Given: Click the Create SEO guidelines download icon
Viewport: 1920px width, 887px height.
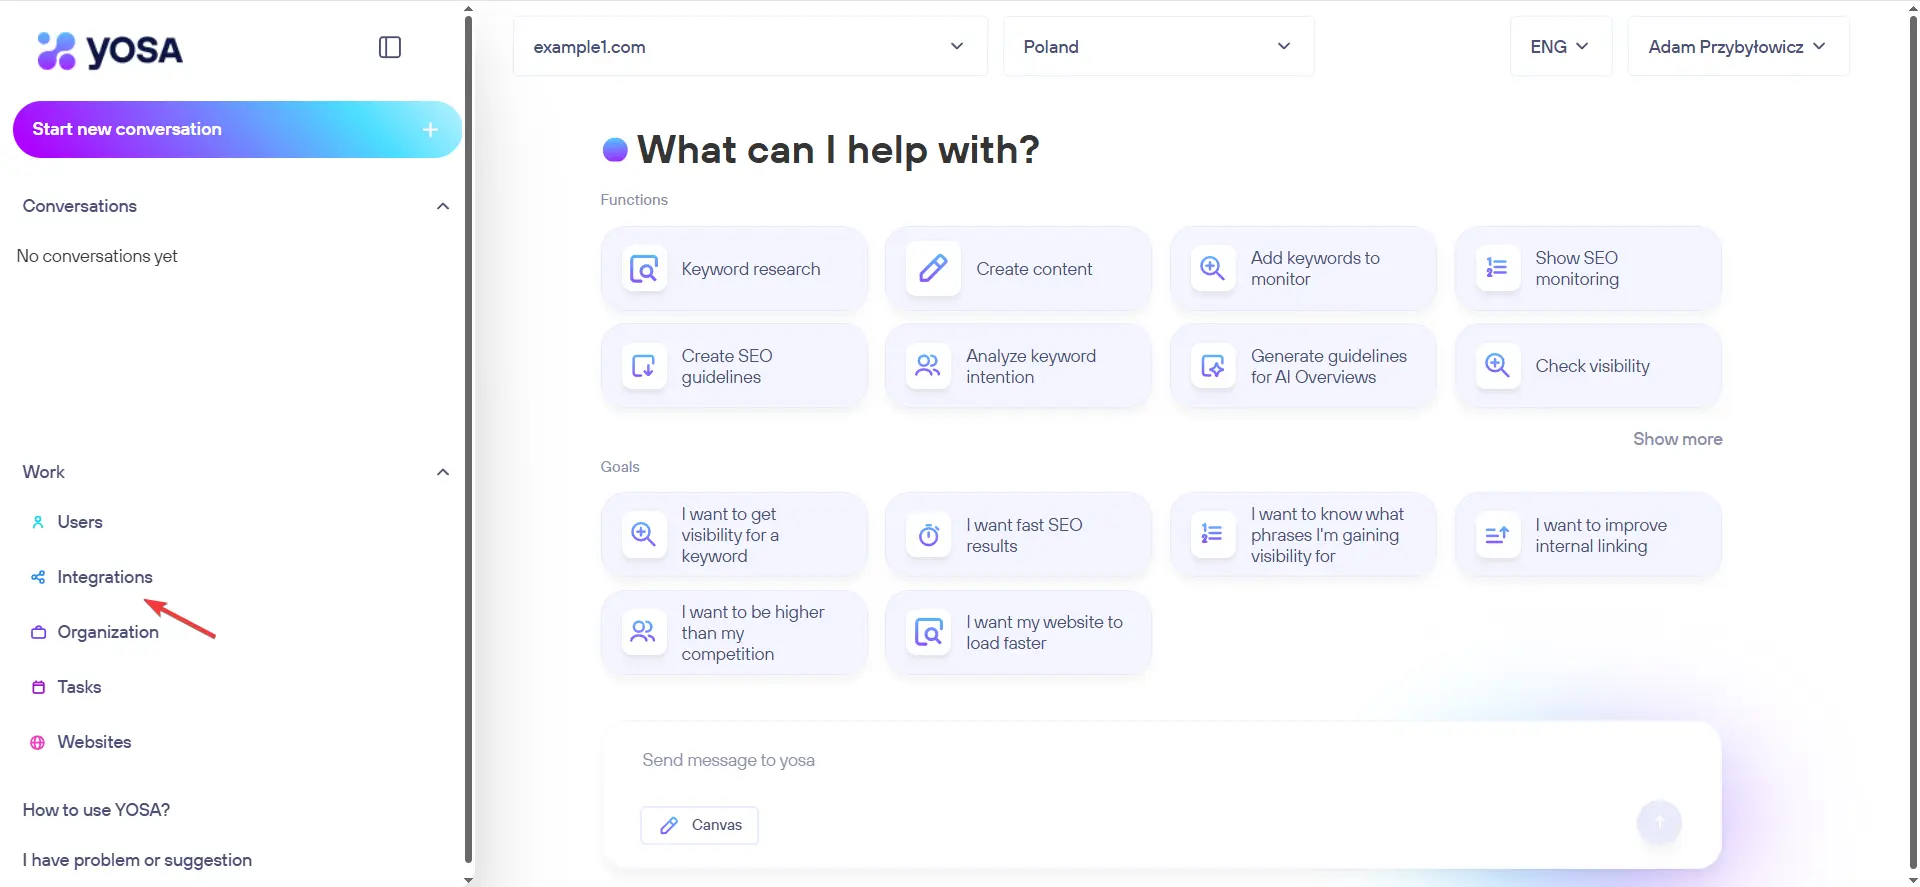Looking at the screenshot, I should (644, 366).
